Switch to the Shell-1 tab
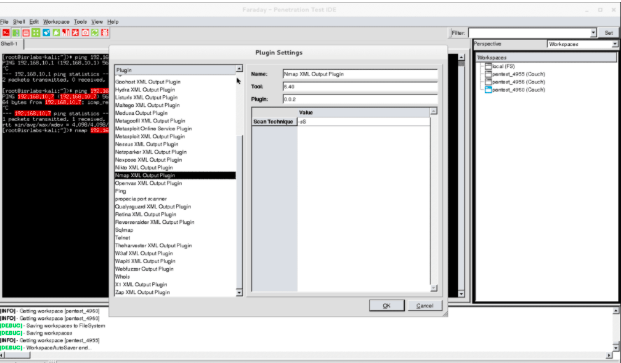The width and height of the screenshot is (621, 363). point(10,44)
